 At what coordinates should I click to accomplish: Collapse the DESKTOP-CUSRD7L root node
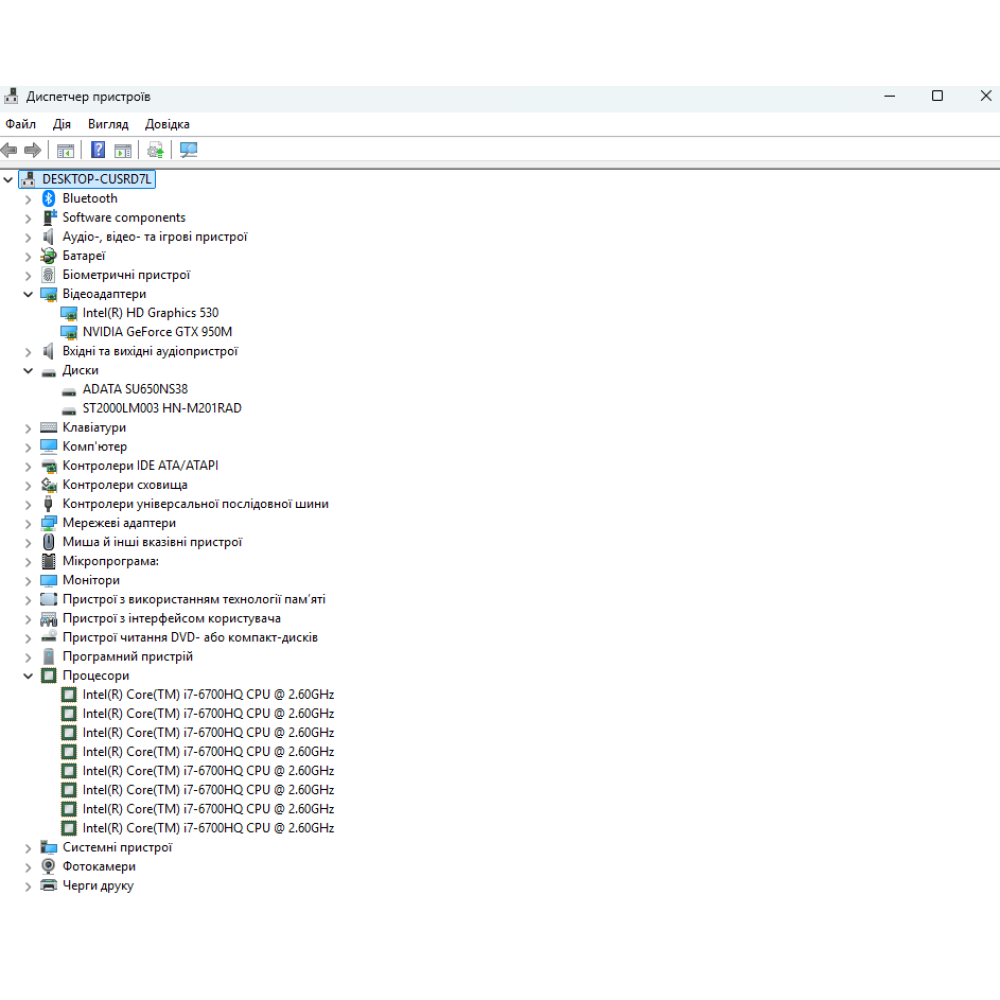(x=9, y=179)
